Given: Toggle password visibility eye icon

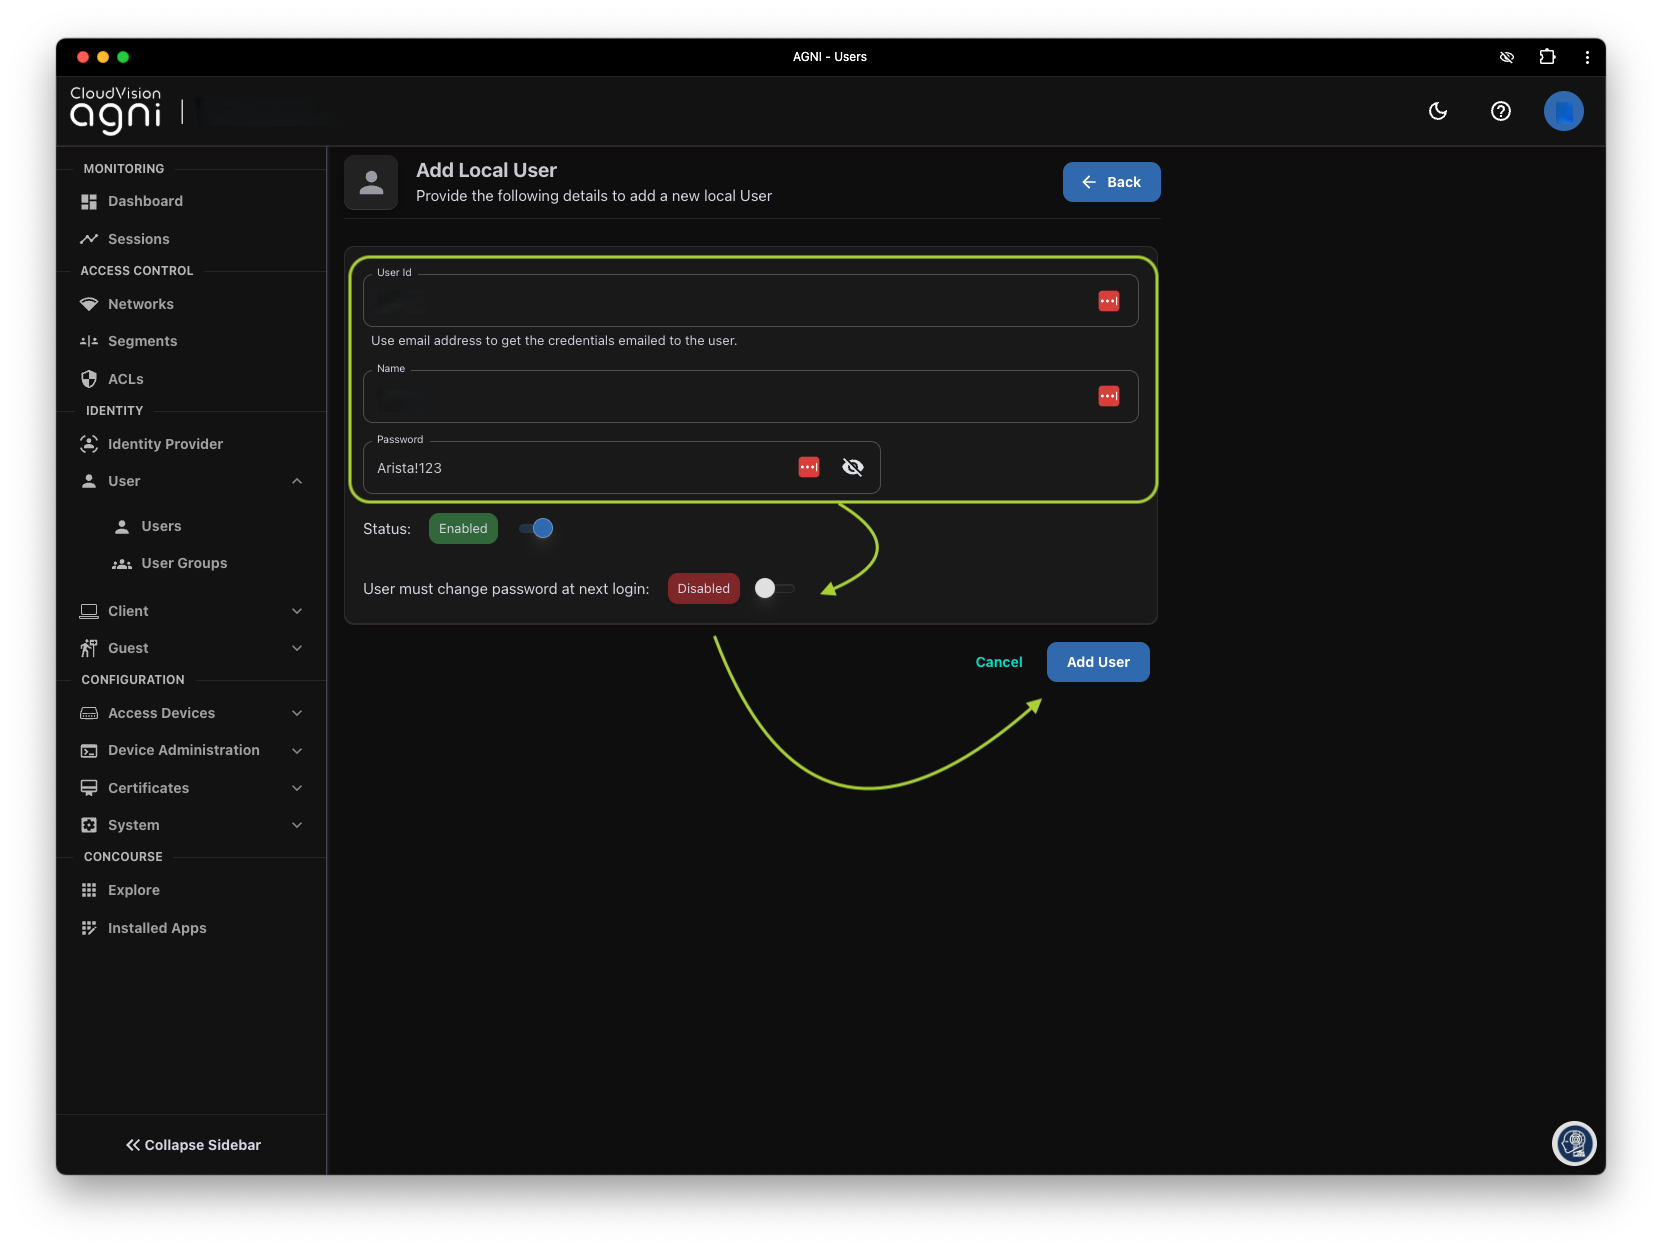Looking at the screenshot, I should coord(852,467).
